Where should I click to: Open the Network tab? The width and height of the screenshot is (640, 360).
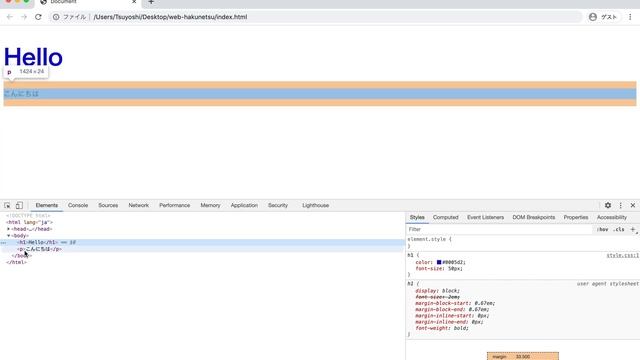[139, 205]
